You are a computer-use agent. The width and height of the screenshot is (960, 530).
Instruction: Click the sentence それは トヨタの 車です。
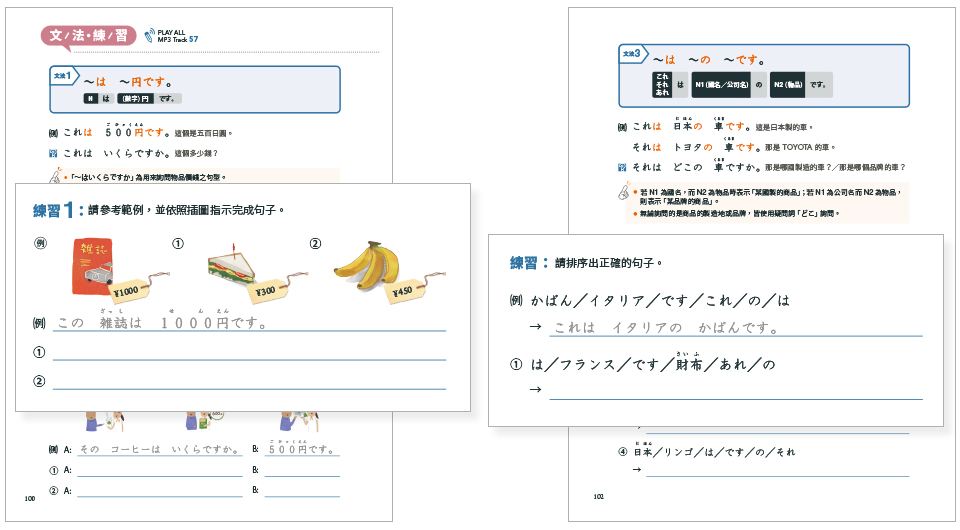pos(697,146)
